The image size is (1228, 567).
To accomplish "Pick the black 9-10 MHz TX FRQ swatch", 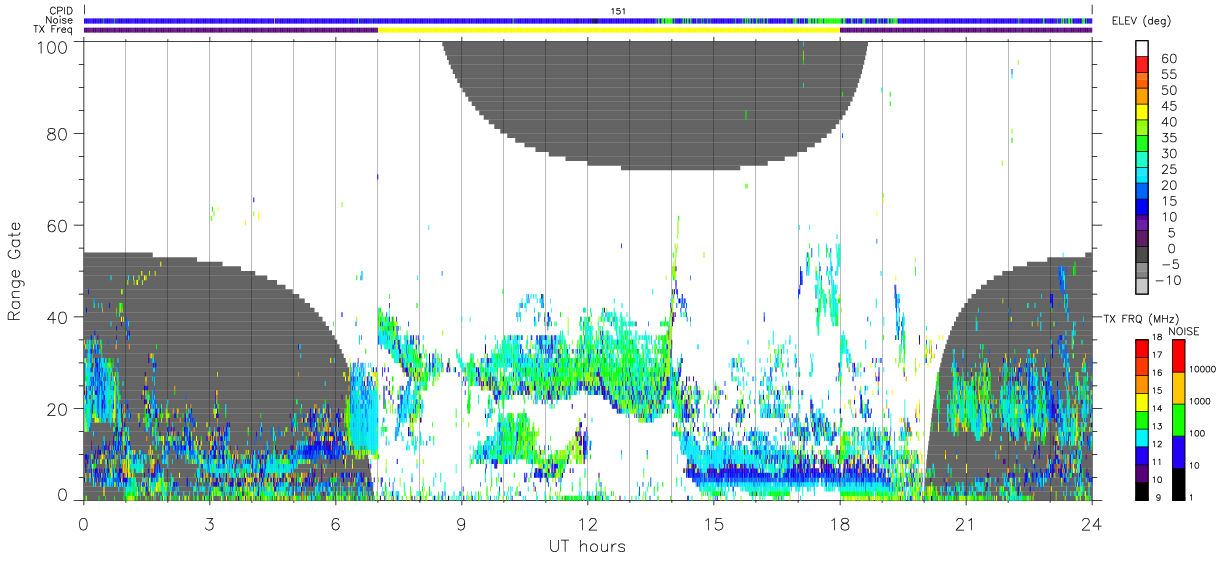I will tap(1143, 490).
